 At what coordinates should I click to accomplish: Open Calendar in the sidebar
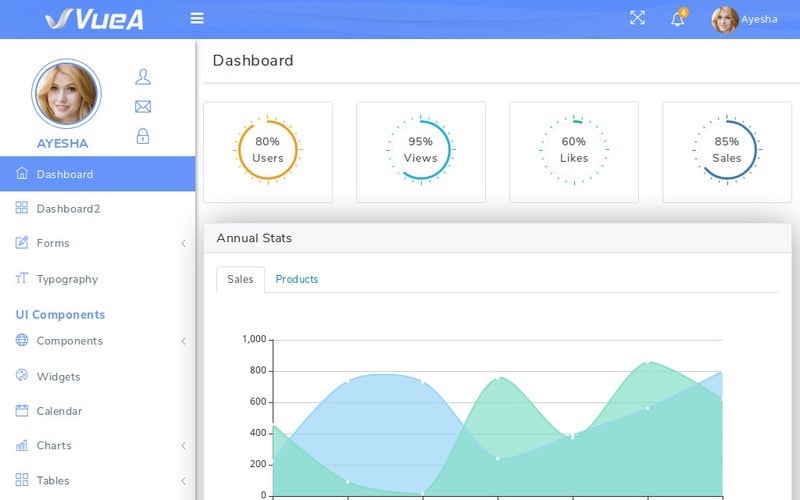[x=59, y=411]
